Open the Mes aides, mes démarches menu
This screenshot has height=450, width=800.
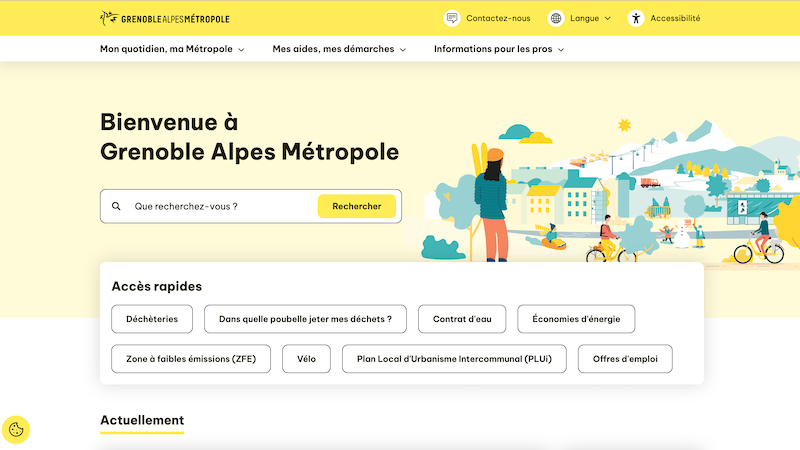click(x=339, y=49)
